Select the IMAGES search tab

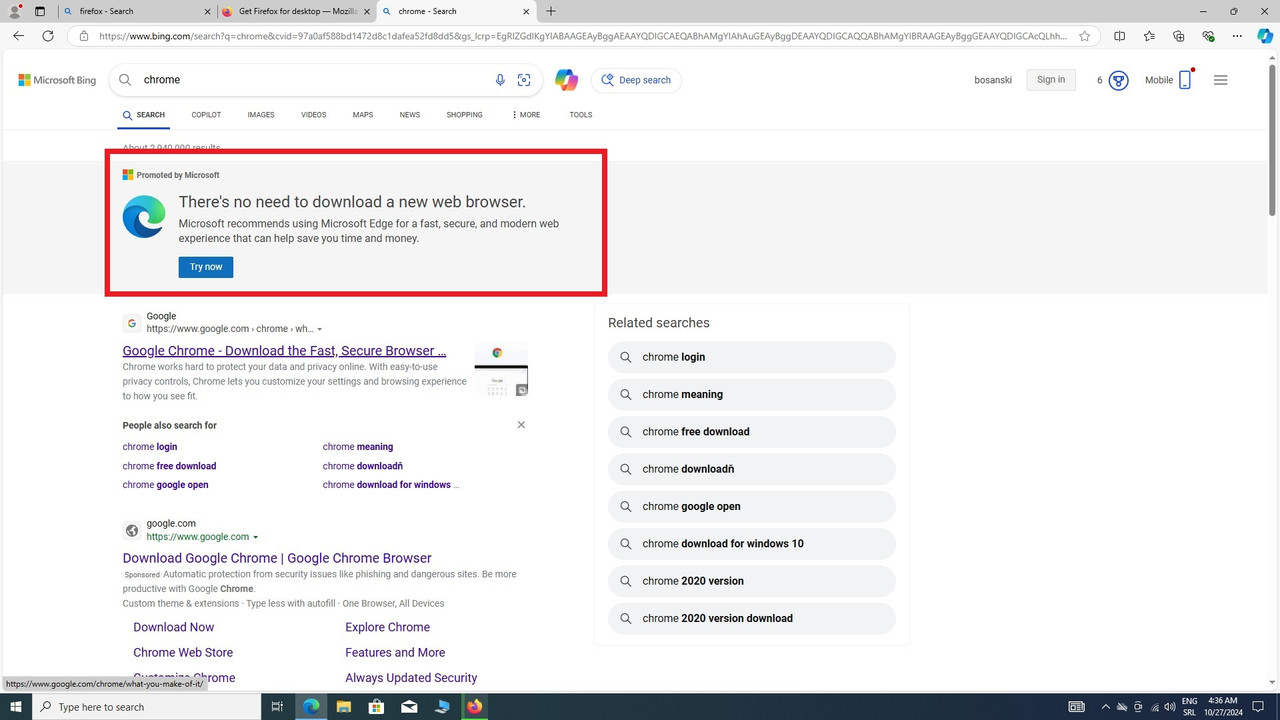(261, 115)
